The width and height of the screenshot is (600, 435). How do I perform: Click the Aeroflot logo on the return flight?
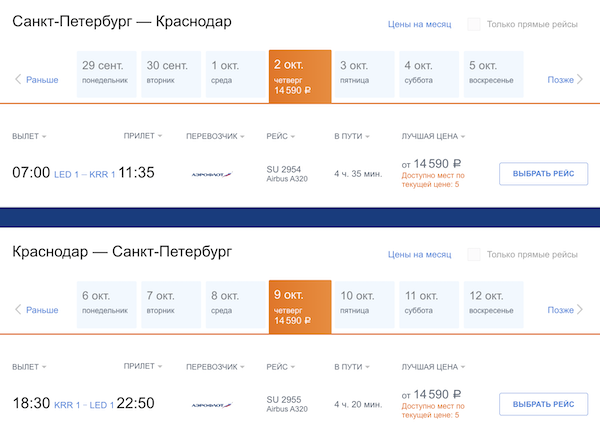[x=211, y=405]
